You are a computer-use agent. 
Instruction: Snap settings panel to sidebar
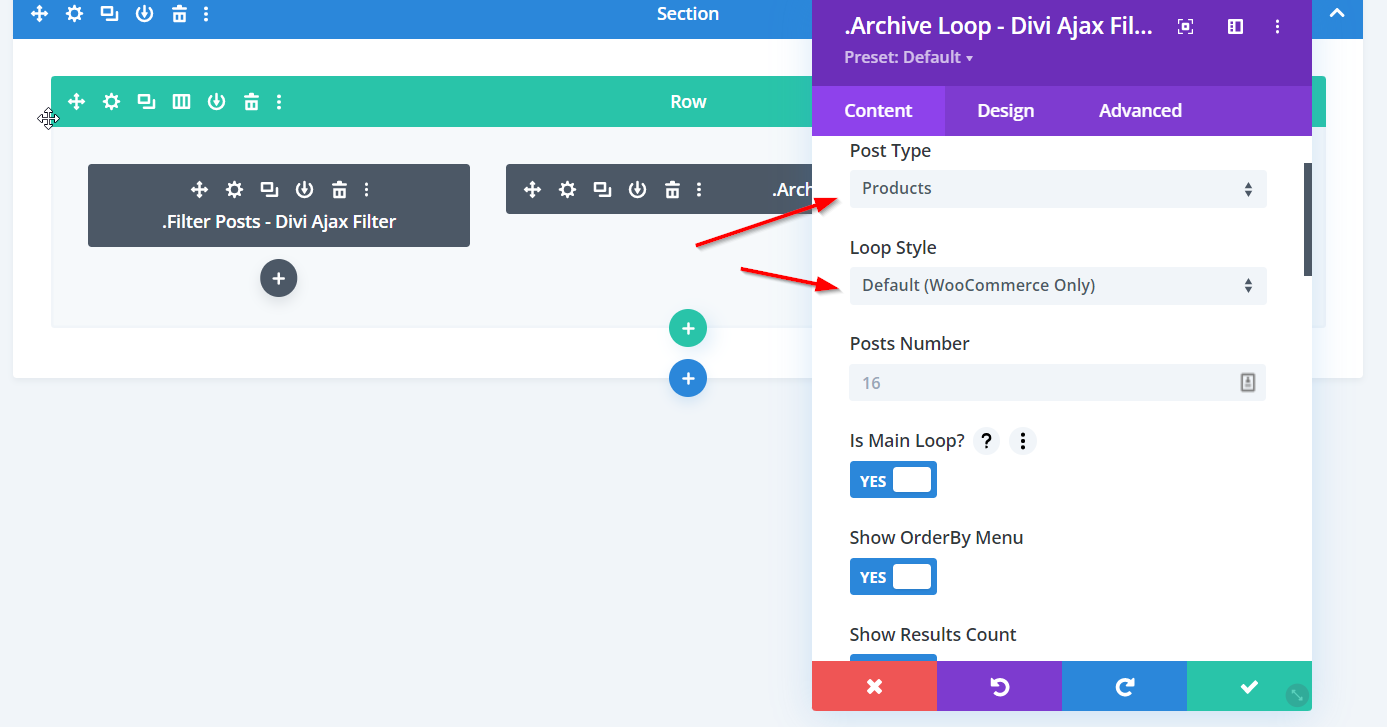tap(1235, 27)
